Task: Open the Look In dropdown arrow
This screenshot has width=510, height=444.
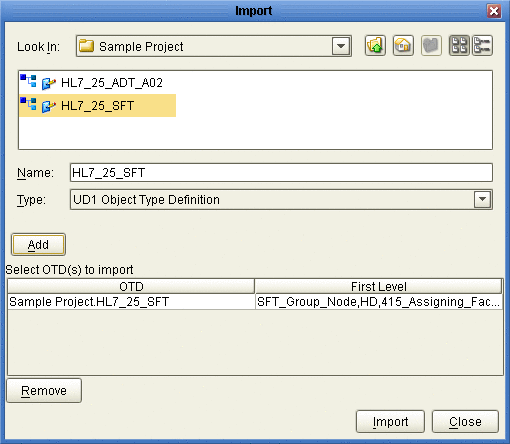Action: click(x=341, y=46)
